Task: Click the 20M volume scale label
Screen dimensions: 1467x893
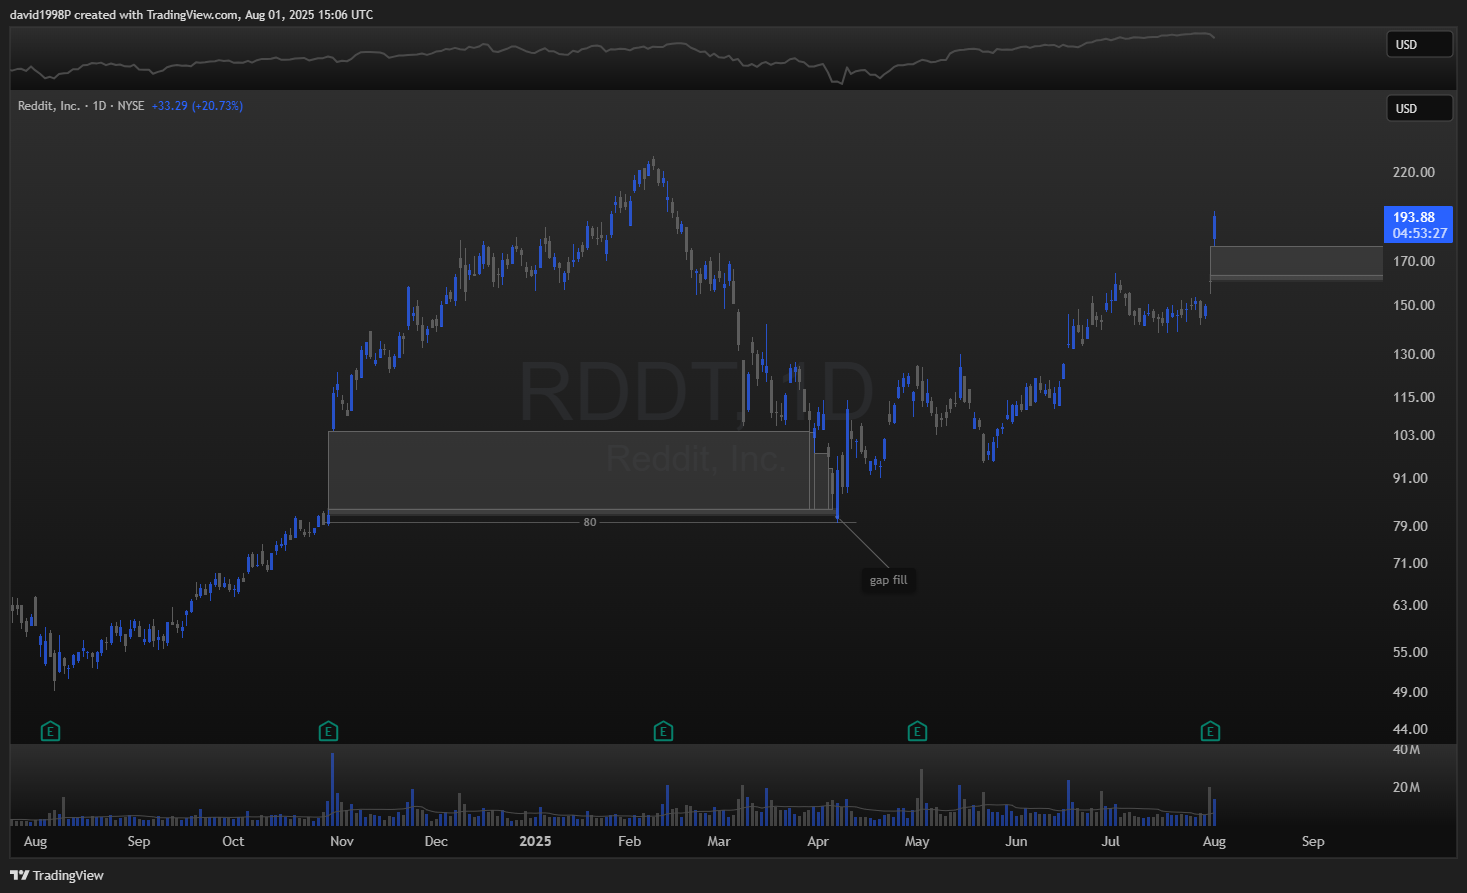Action: (x=1406, y=787)
